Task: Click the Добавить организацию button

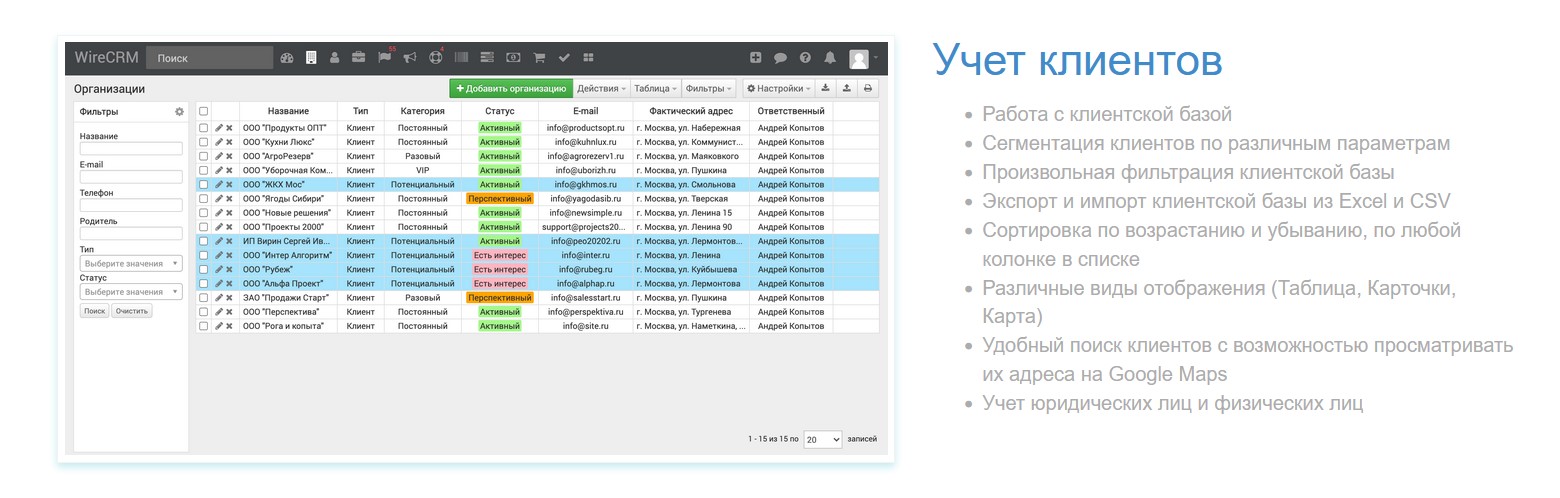Action: coord(511,88)
